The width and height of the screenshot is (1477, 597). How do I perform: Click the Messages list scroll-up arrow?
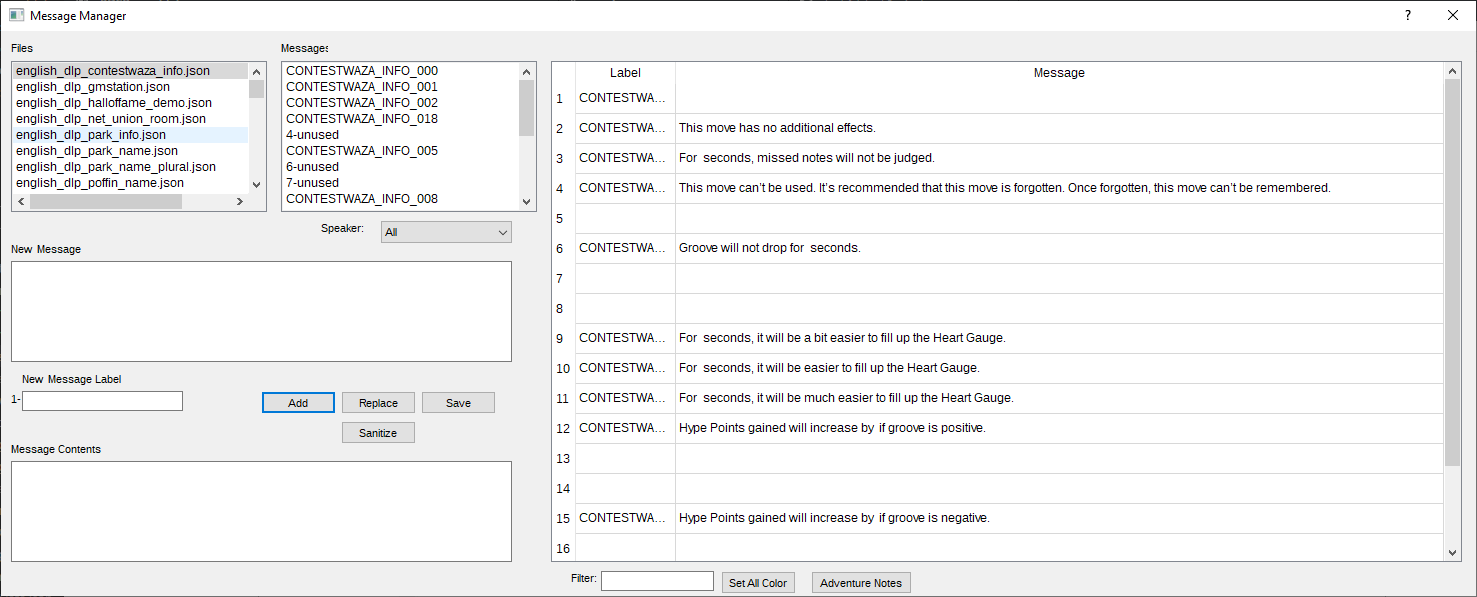(527, 71)
